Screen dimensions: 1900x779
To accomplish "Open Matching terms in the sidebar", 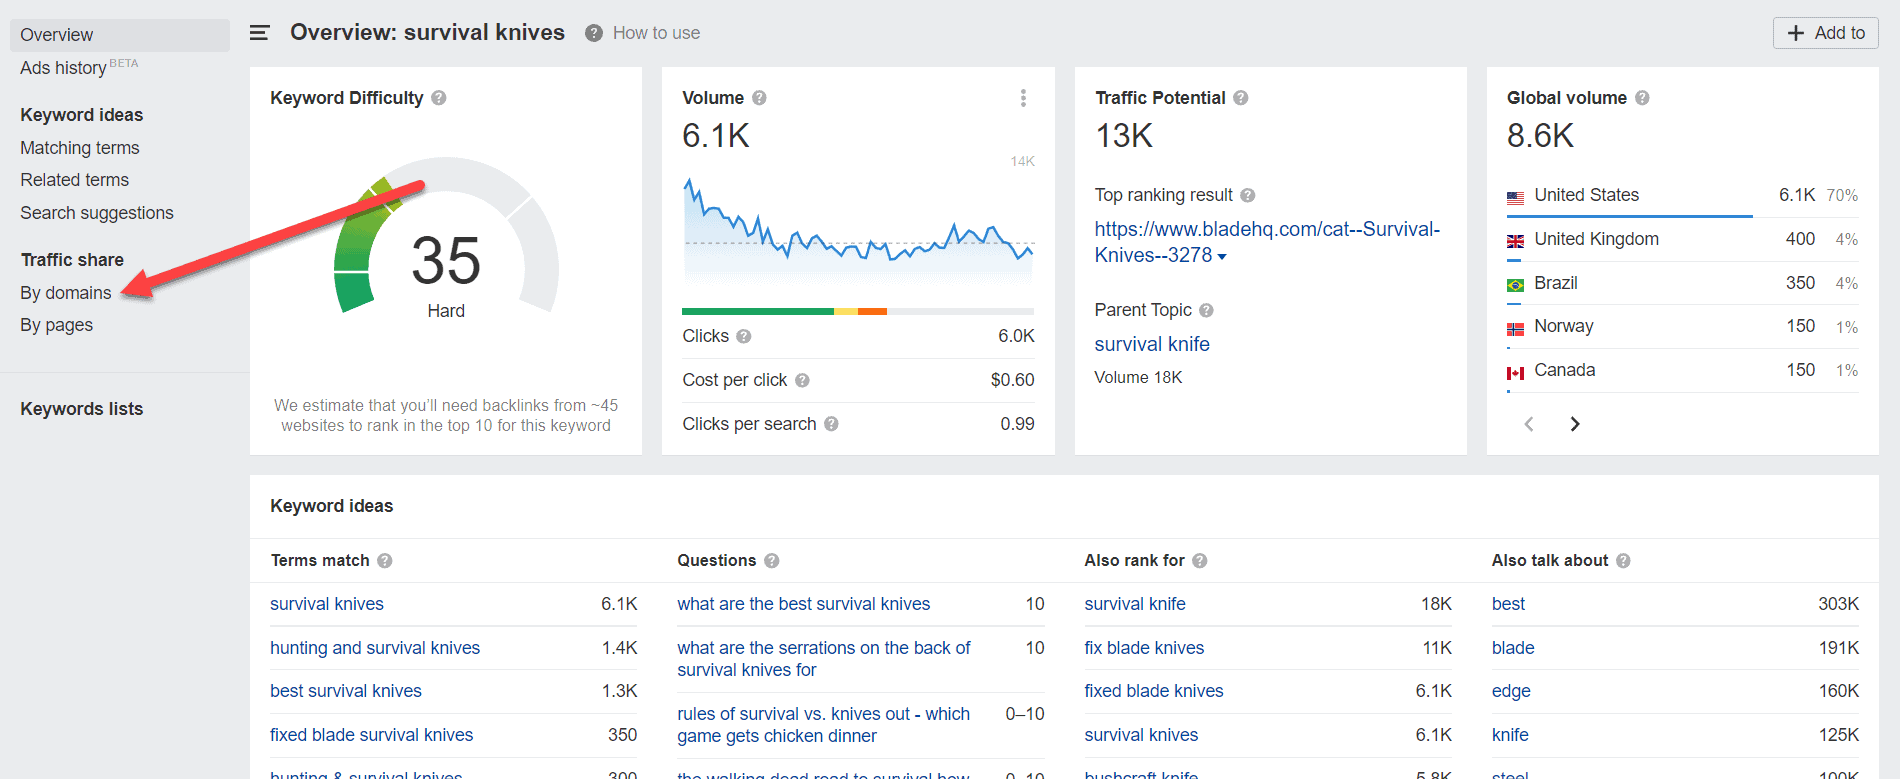I will 80,148.
